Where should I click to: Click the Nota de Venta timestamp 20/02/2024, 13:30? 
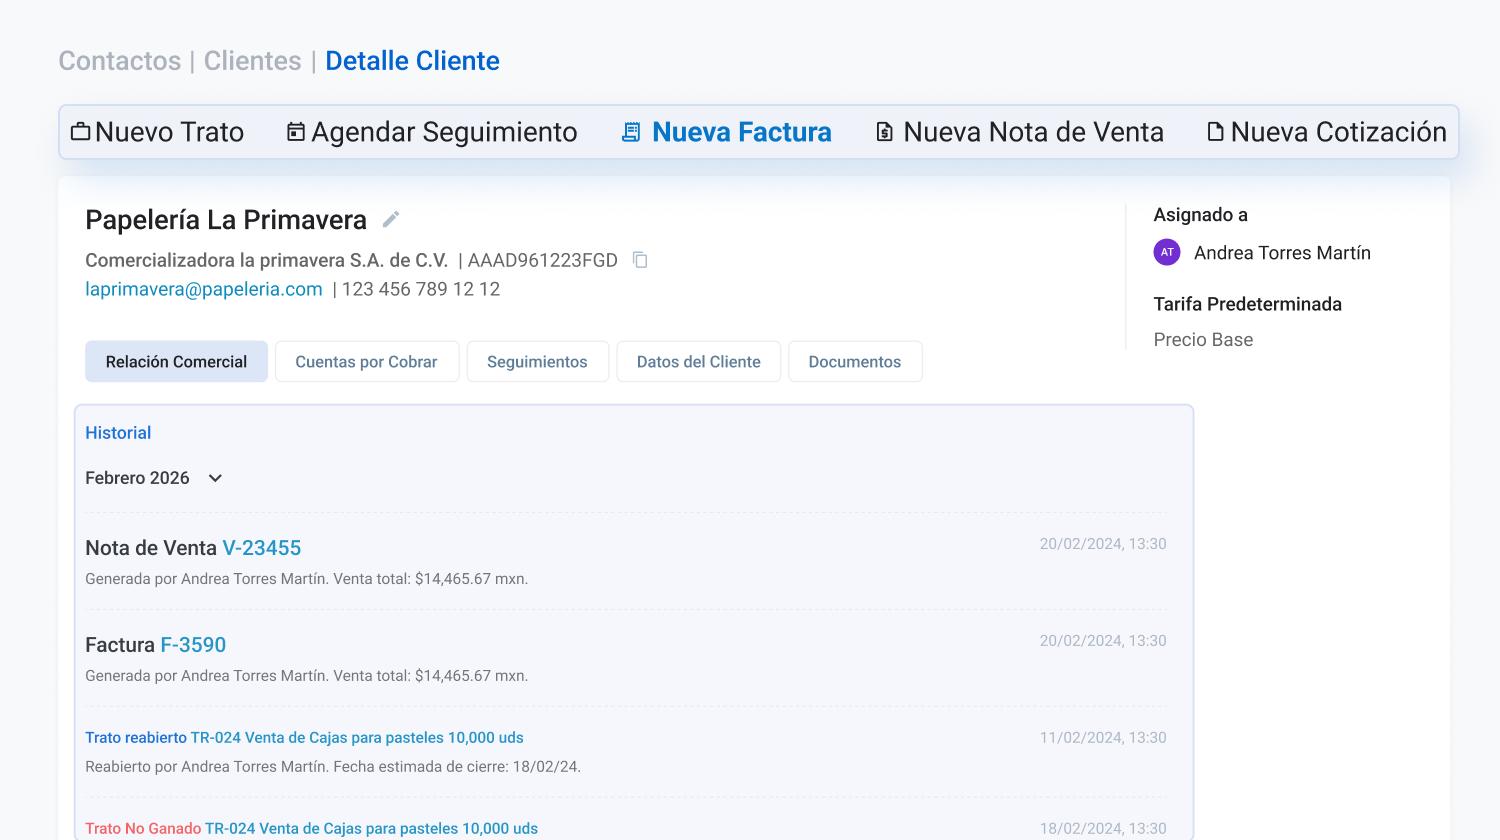1103,544
